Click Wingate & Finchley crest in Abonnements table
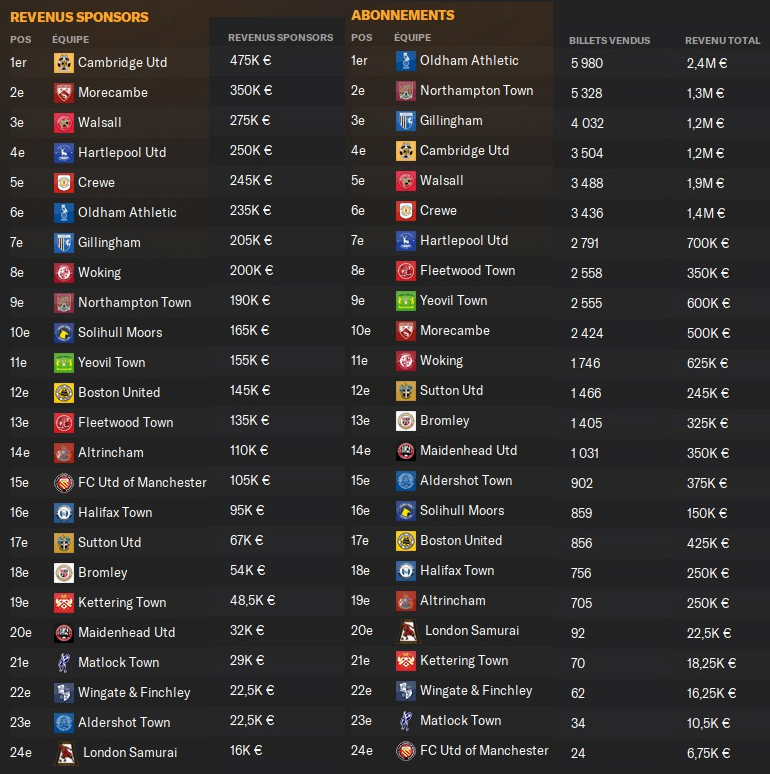The height and width of the screenshot is (774, 770). 406,691
